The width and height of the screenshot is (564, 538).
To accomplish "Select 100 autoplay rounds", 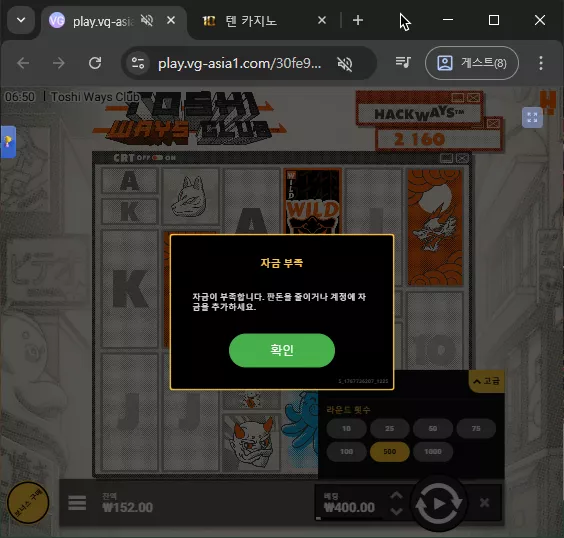I will click(x=346, y=452).
